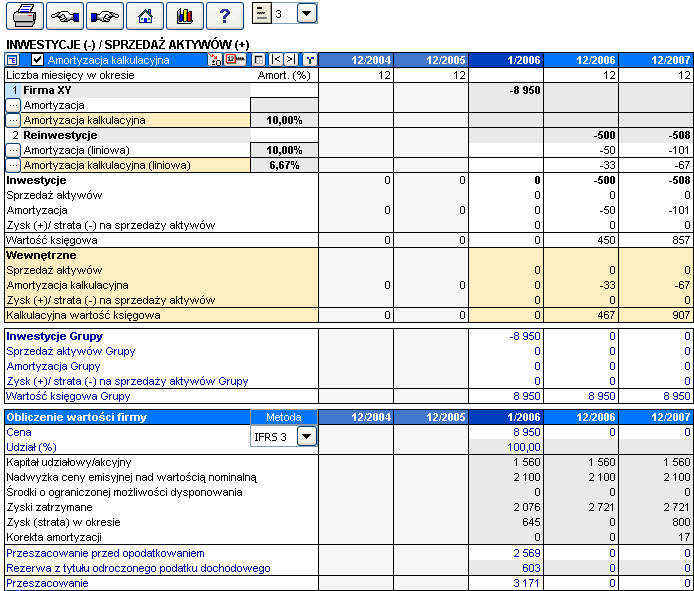Click the red 12-period calendar icon

[x=235, y=60]
